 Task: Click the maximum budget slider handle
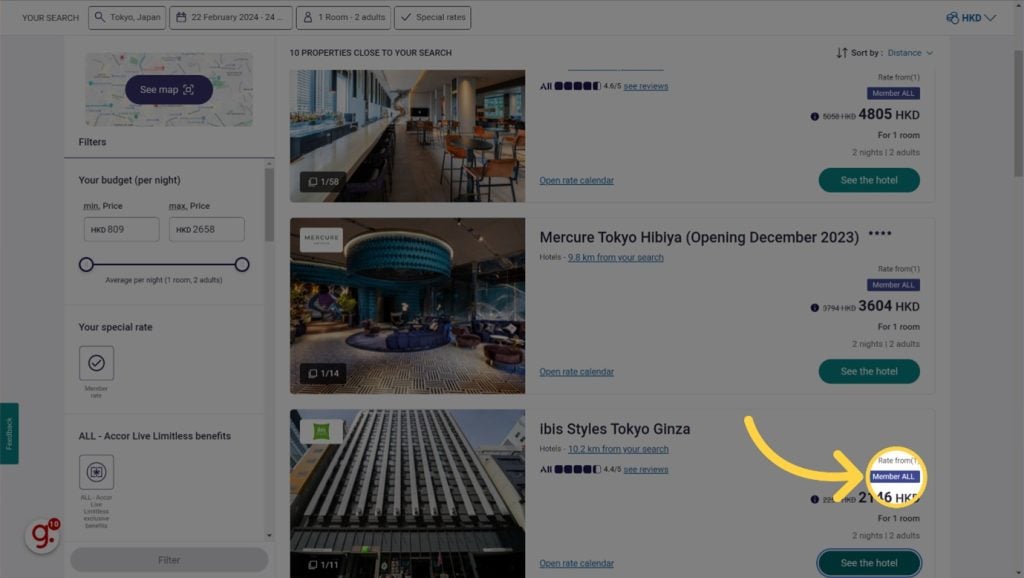pyautogui.click(x=242, y=265)
